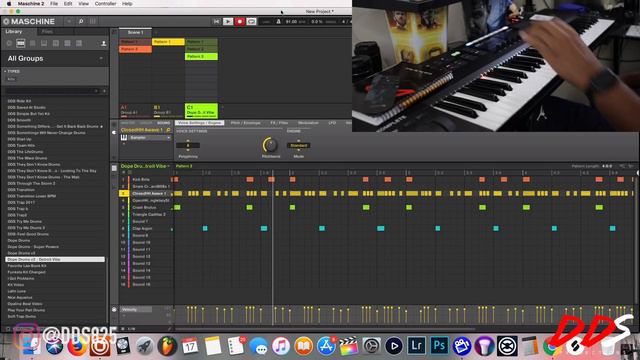Toggle the editor view icon above pattern editor

[x=114, y=168]
